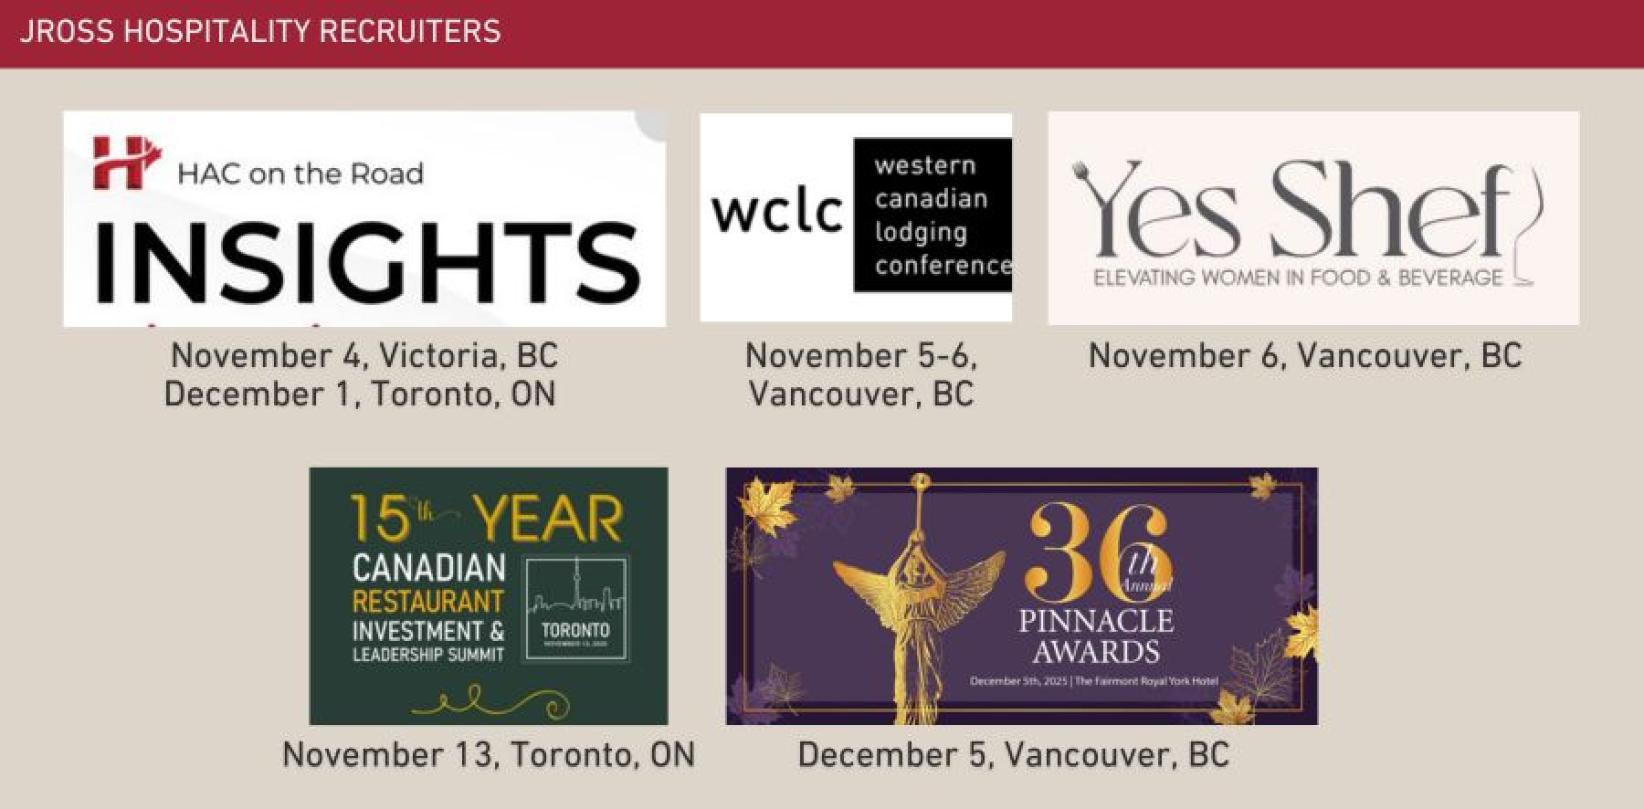Open the Yes Shef event banner

1312,218
